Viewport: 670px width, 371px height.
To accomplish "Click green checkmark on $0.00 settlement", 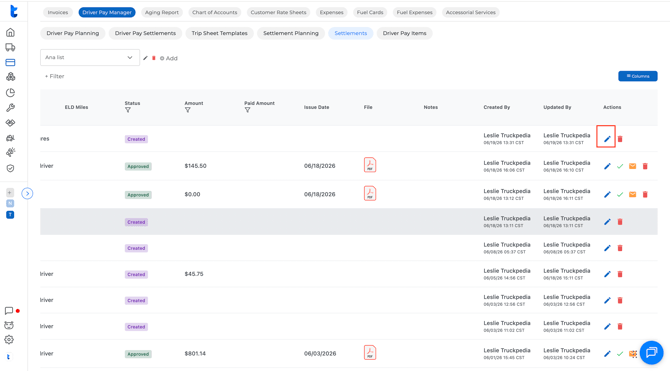I will (x=620, y=194).
